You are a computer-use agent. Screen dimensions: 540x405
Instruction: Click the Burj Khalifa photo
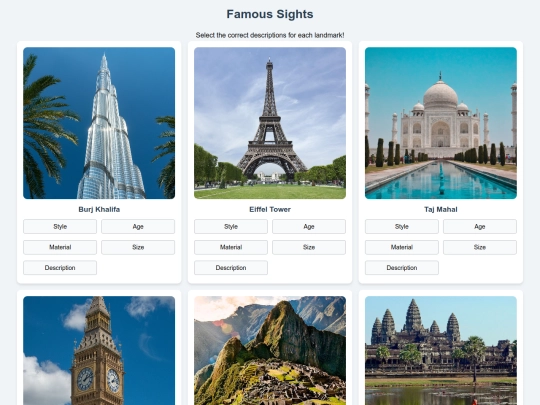coord(99,123)
